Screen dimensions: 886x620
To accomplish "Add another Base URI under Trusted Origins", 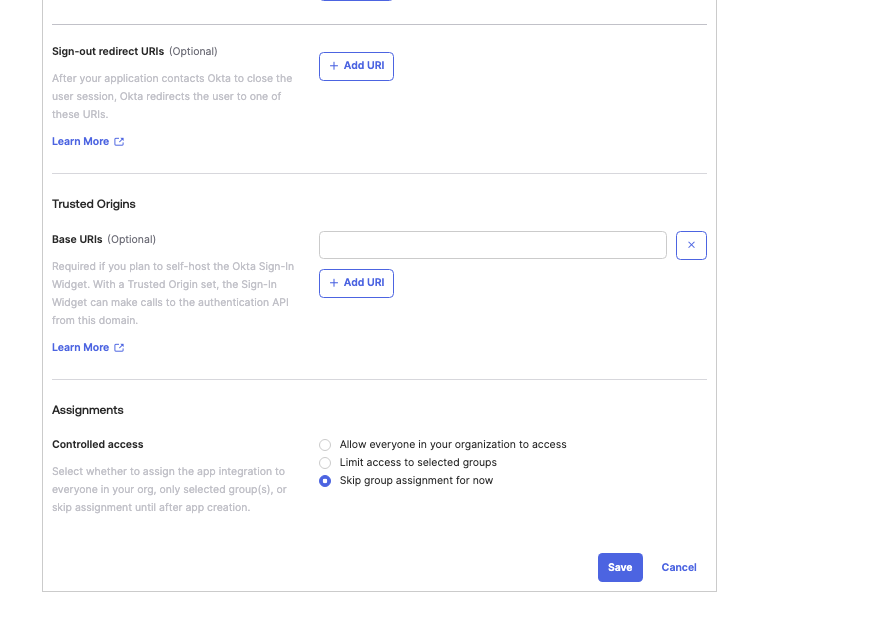I will coord(356,283).
